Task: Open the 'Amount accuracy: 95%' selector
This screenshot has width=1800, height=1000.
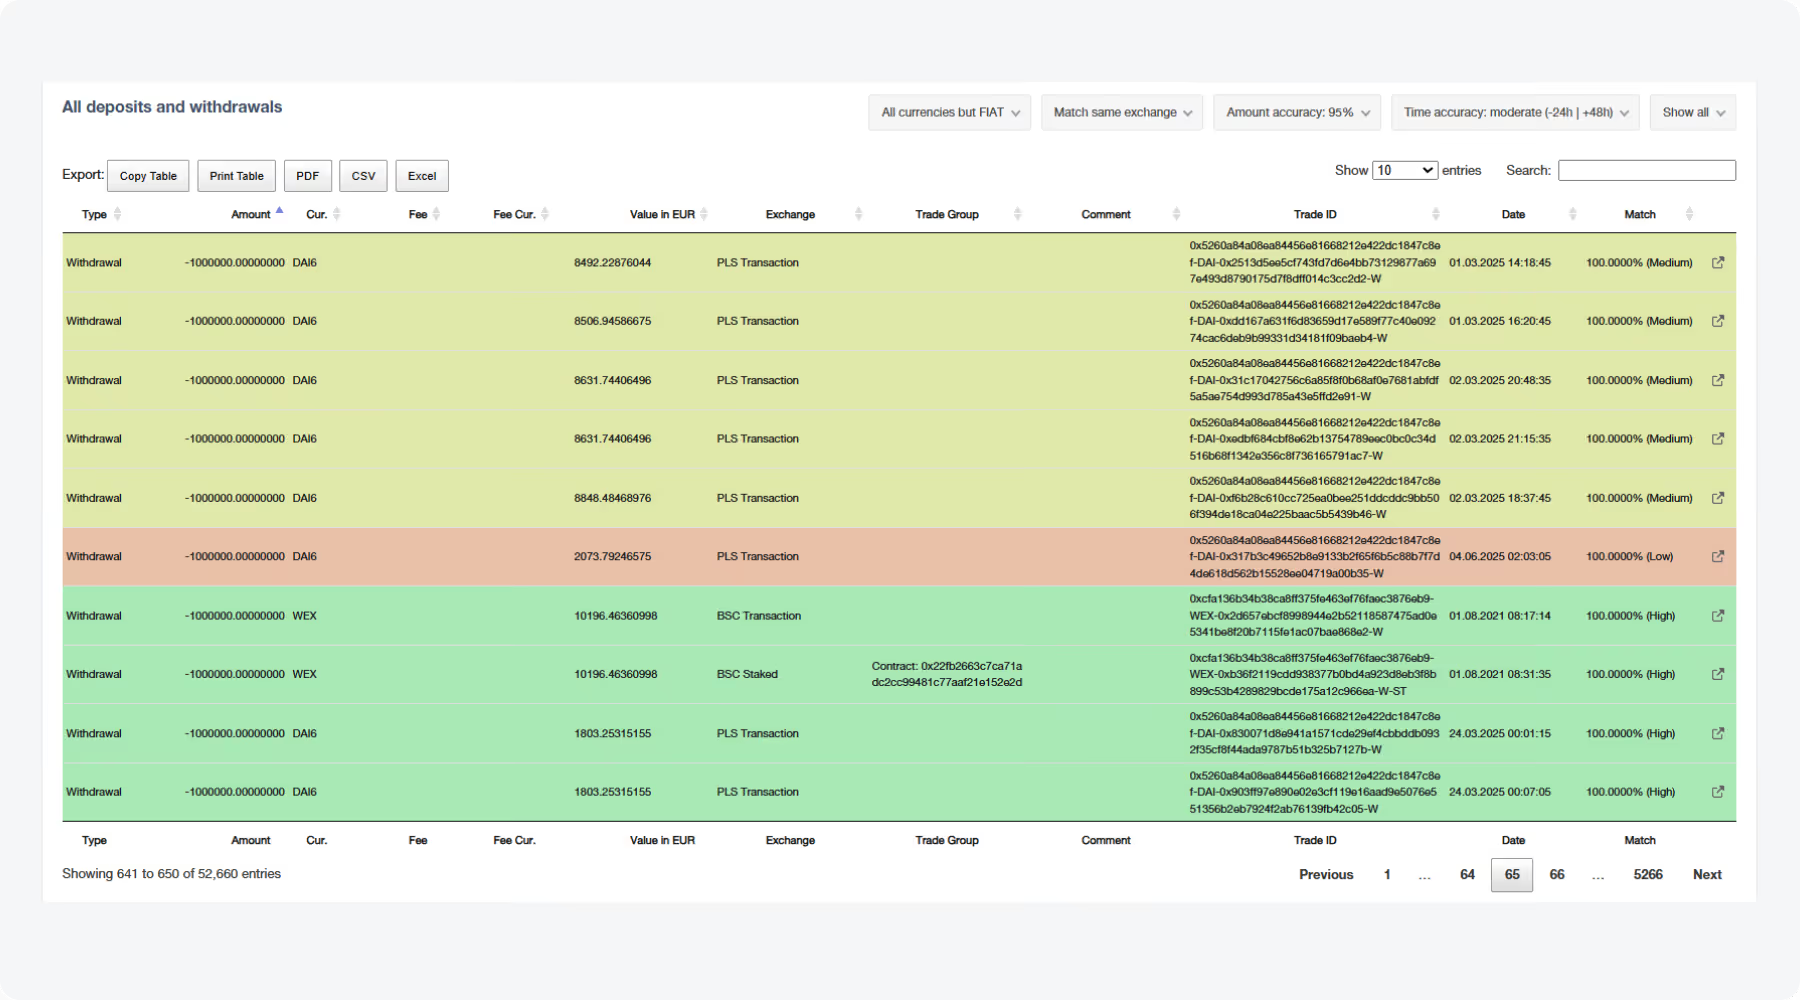Action: coord(1296,112)
